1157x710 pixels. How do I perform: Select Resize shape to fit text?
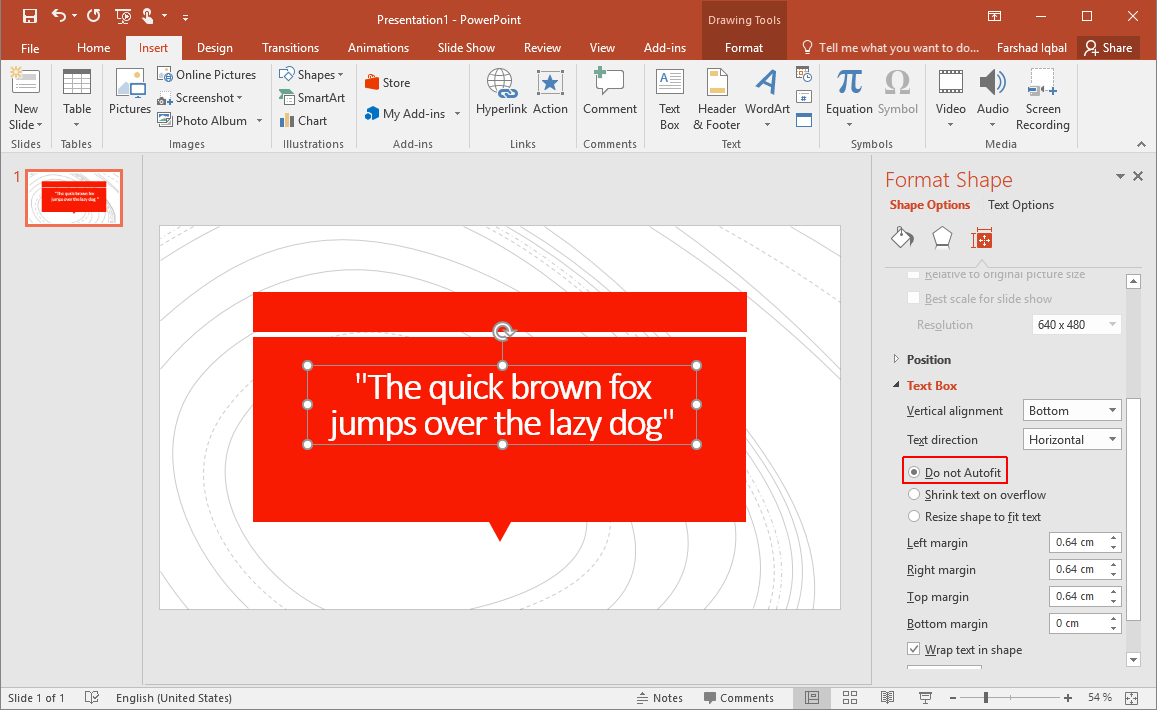914,517
